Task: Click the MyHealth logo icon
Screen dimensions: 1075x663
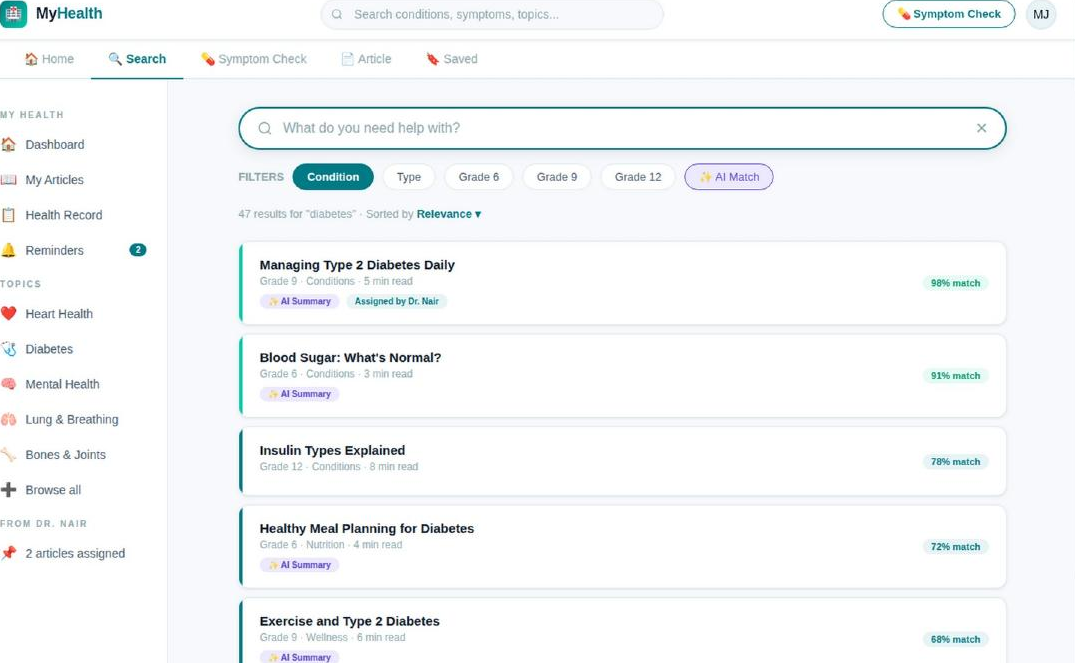Action: pos(13,14)
